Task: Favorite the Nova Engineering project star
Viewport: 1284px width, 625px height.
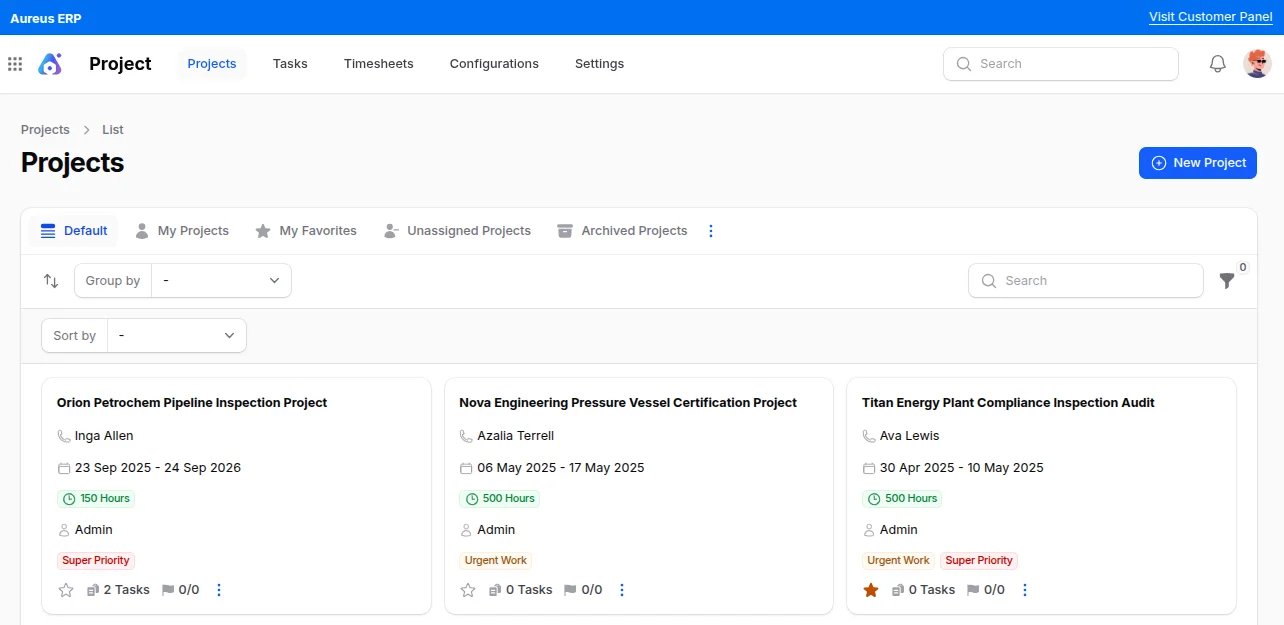Action: [x=468, y=590]
